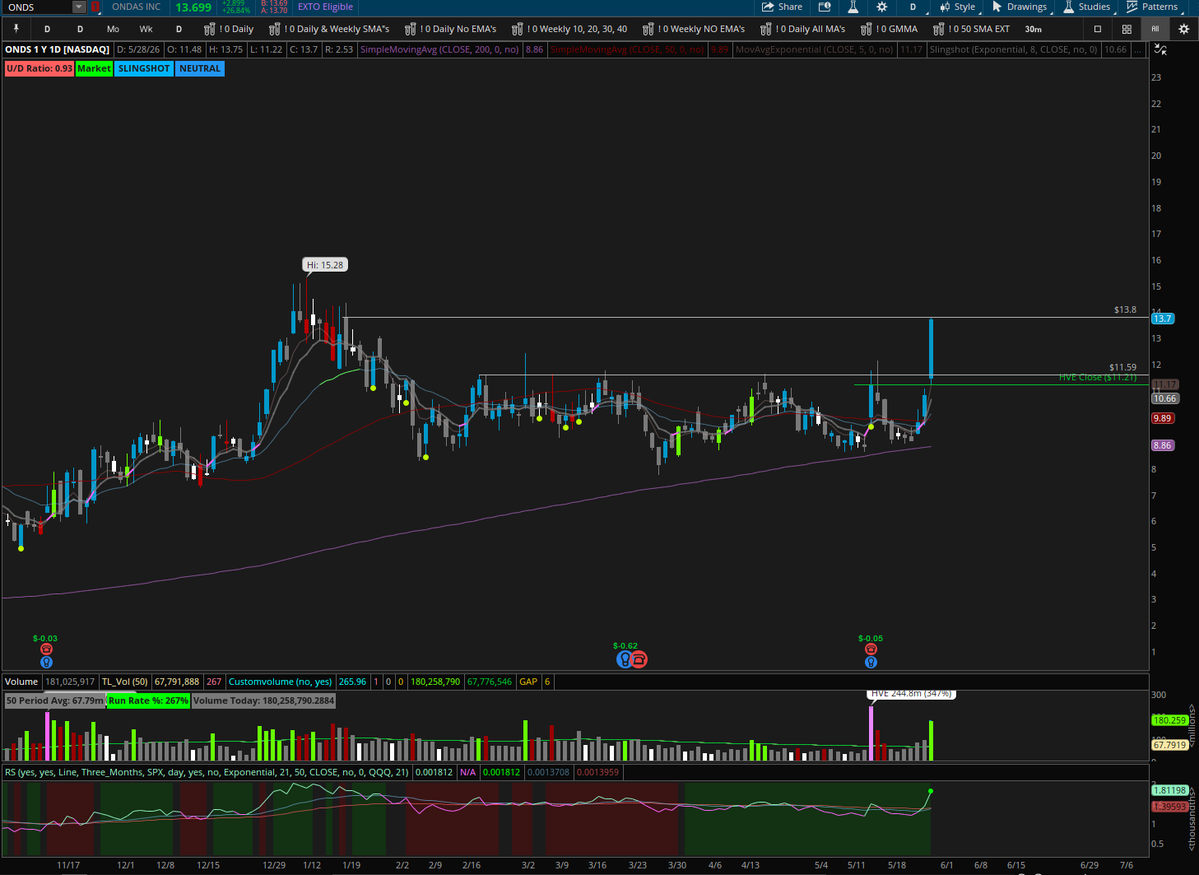This screenshot has height=875, width=1199.
Task: Load the '! 0 GMMA' study set
Action: click(889, 29)
